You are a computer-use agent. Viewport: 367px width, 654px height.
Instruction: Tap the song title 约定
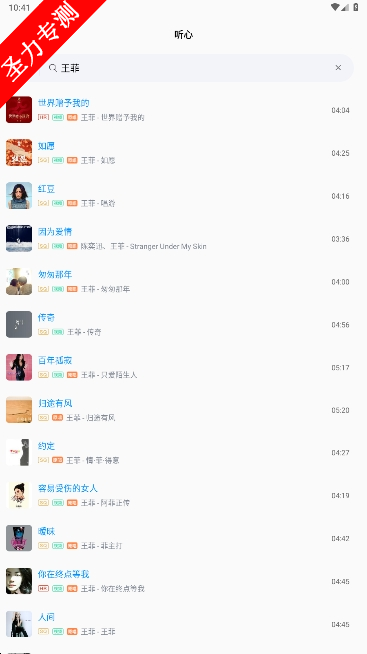click(46, 446)
